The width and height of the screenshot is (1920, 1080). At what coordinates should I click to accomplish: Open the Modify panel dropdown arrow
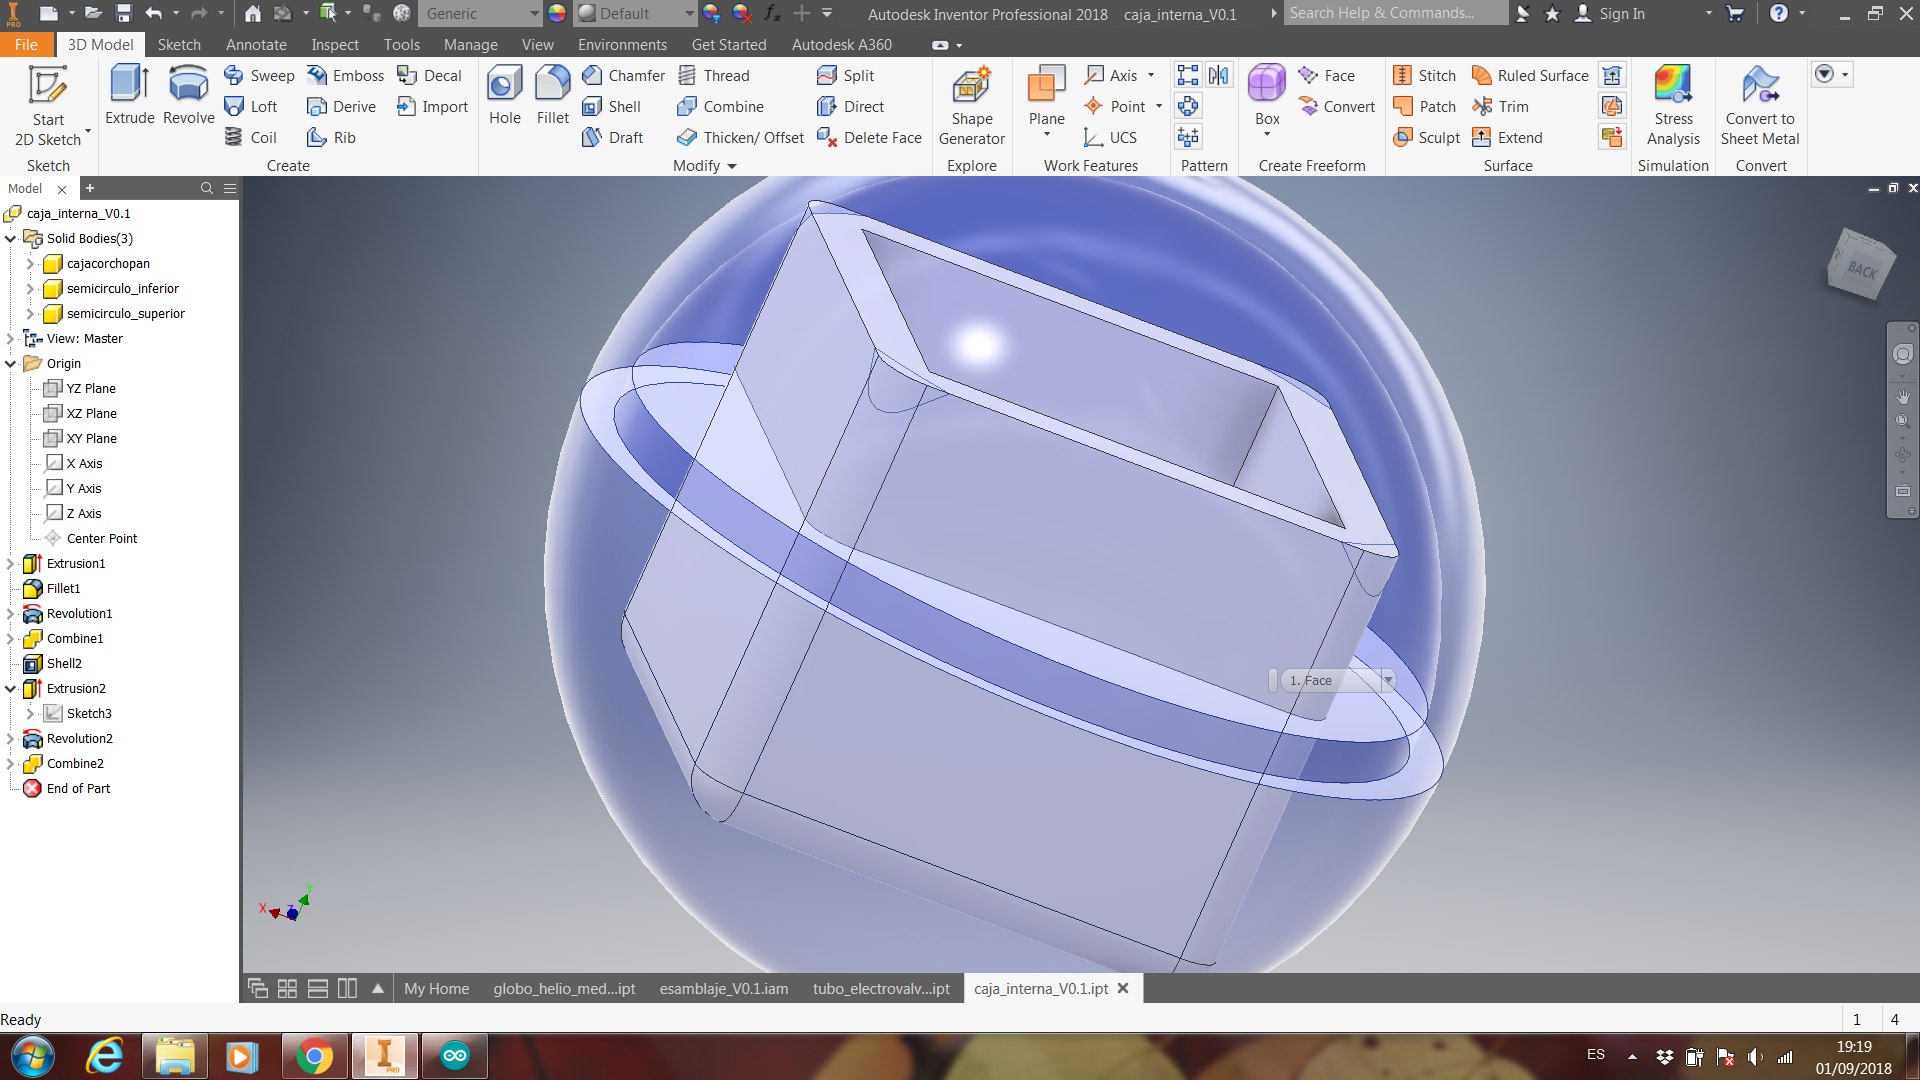coord(732,166)
